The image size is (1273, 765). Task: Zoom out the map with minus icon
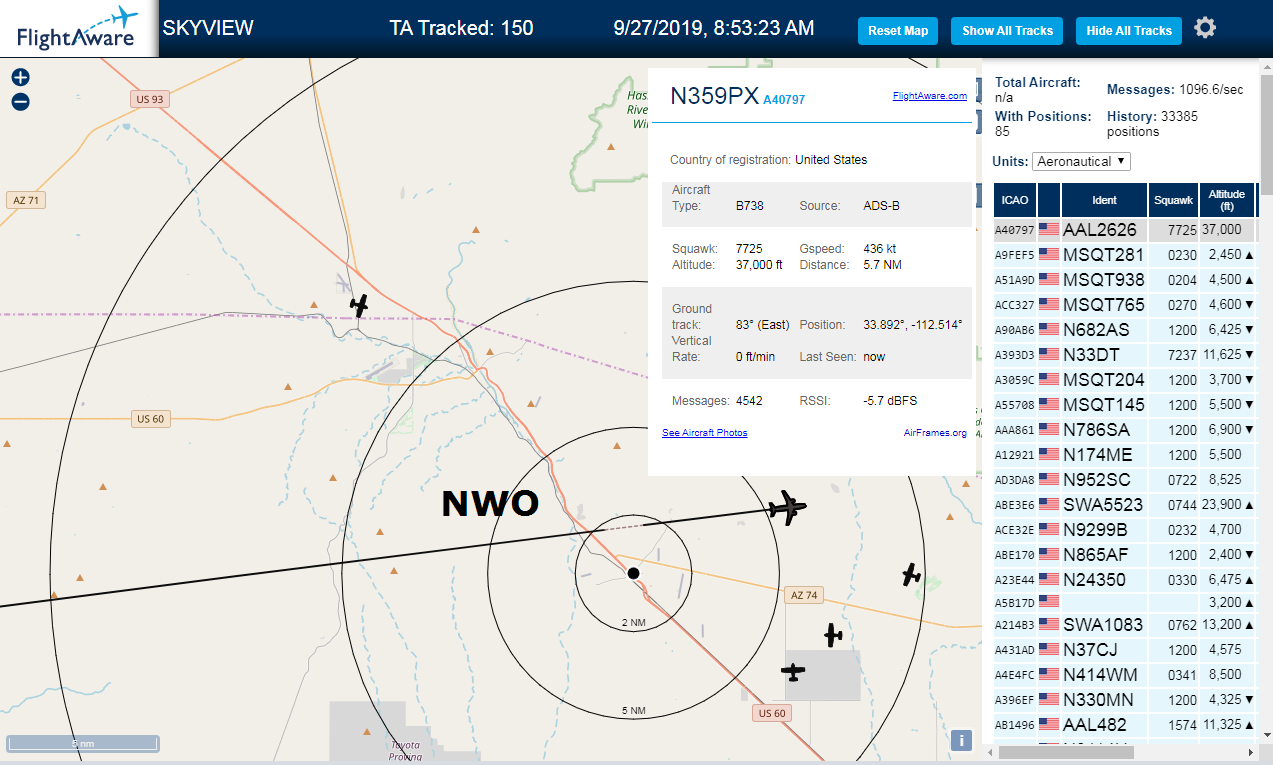[20, 101]
